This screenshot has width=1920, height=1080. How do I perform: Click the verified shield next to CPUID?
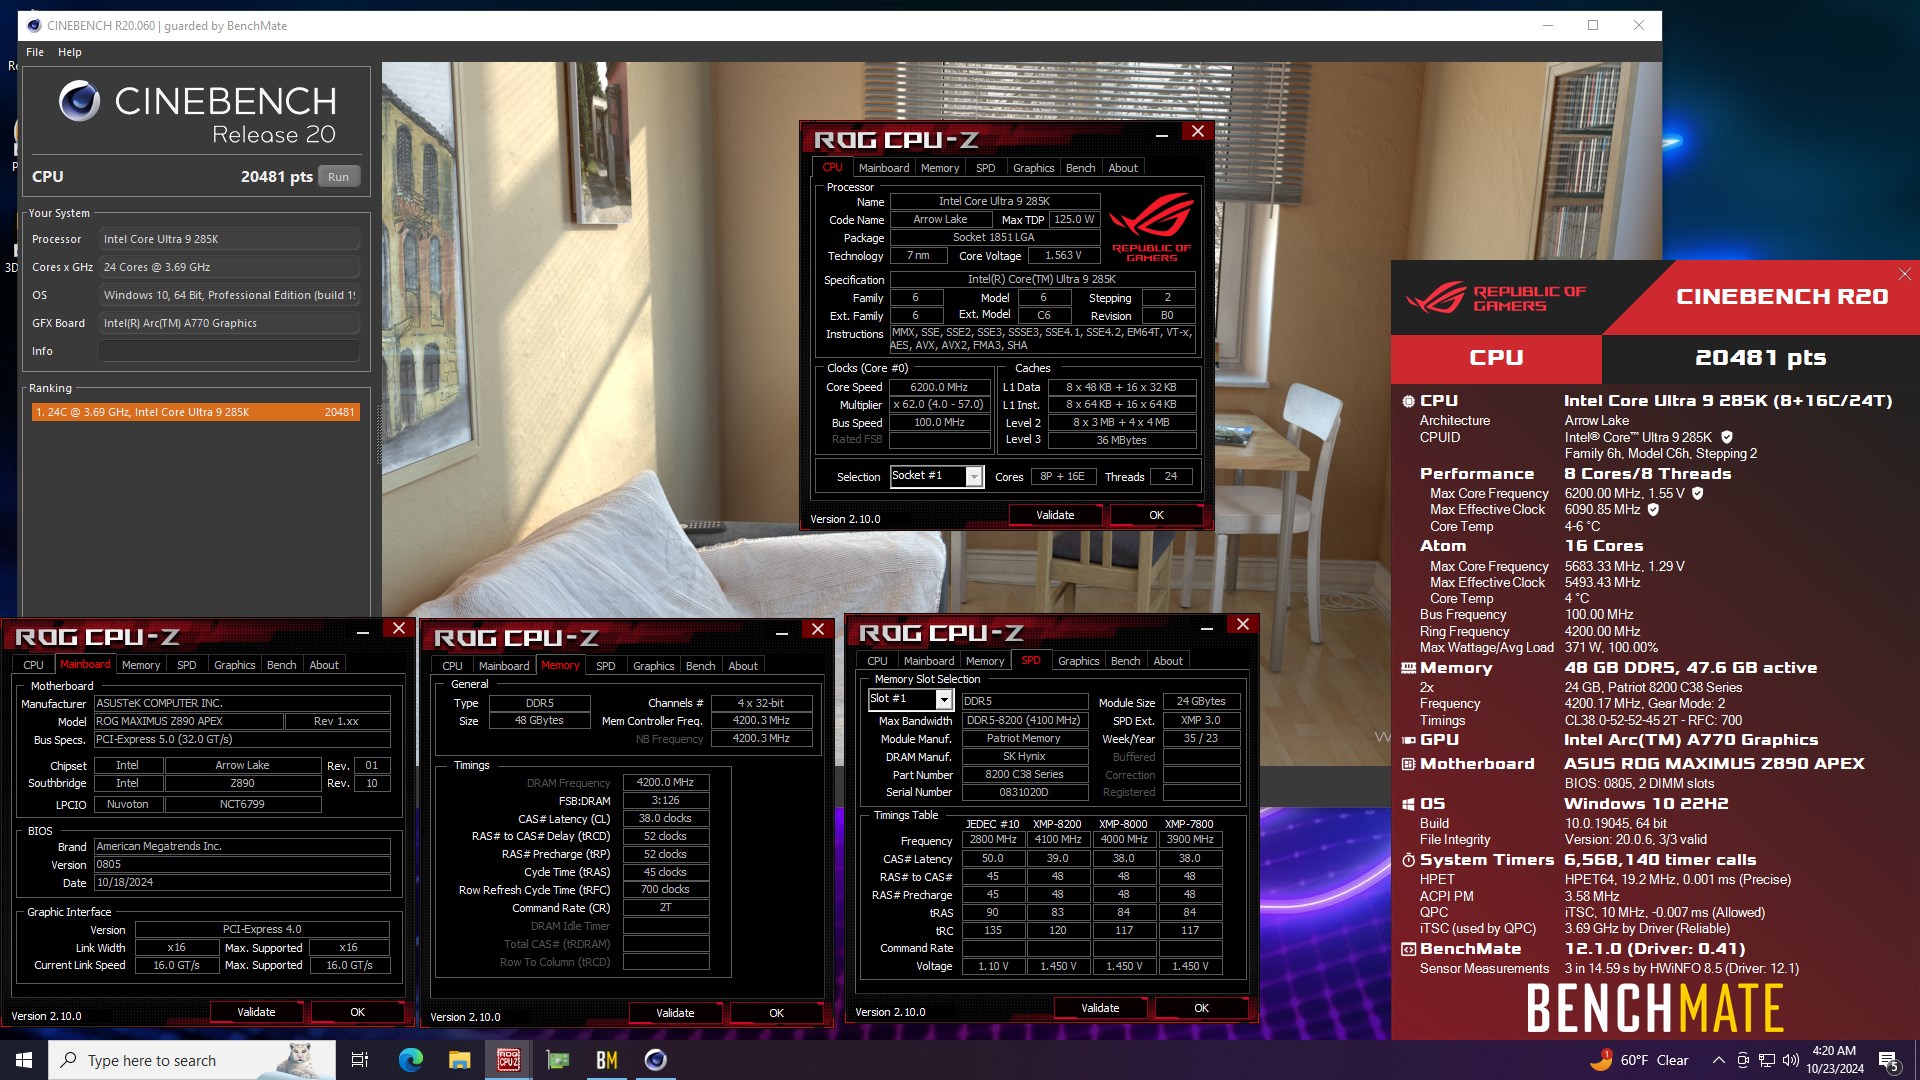[1727, 437]
